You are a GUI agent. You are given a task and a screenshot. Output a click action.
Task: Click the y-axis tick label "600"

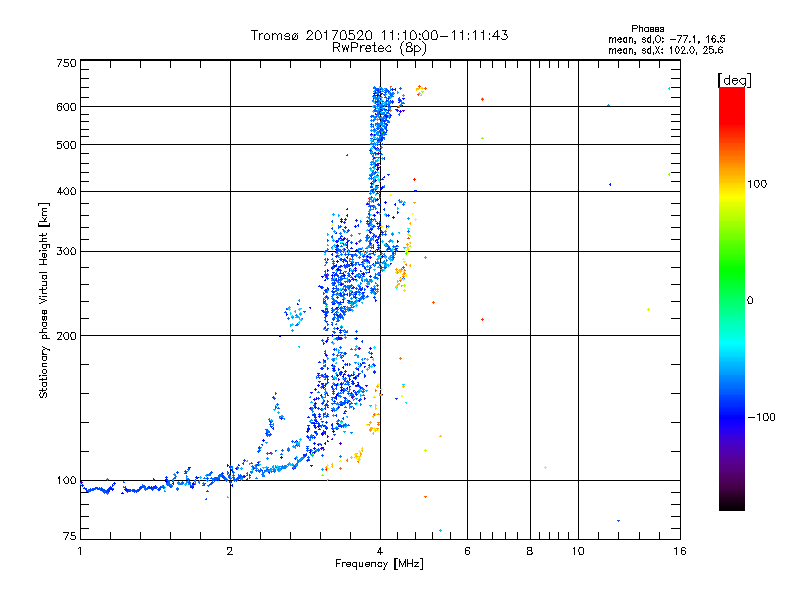pyautogui.click(x=66, y=107)
